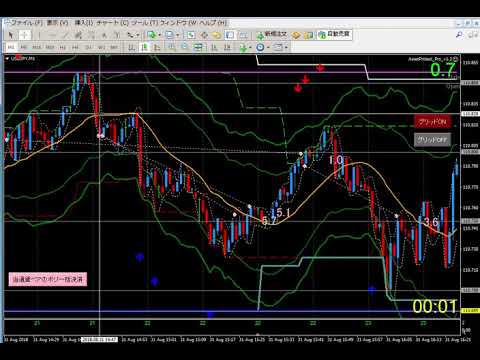Viewport: 480px width, 360px height.
Task: Click the search magnifier icon
Action: [459, 35]
